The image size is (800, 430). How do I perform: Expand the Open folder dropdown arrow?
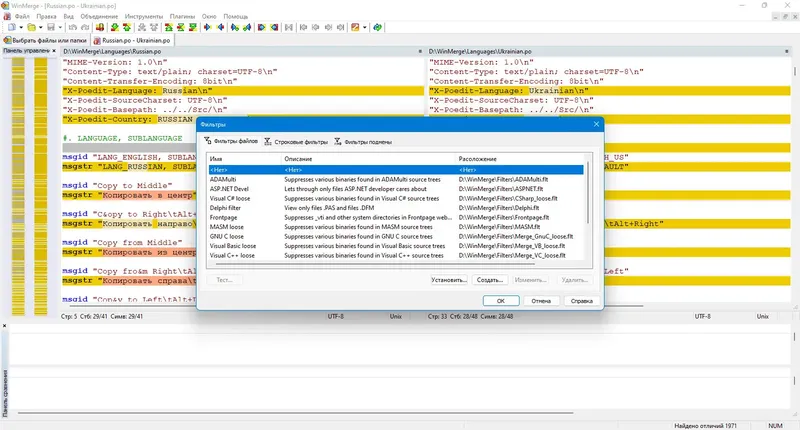coord(40,27)
